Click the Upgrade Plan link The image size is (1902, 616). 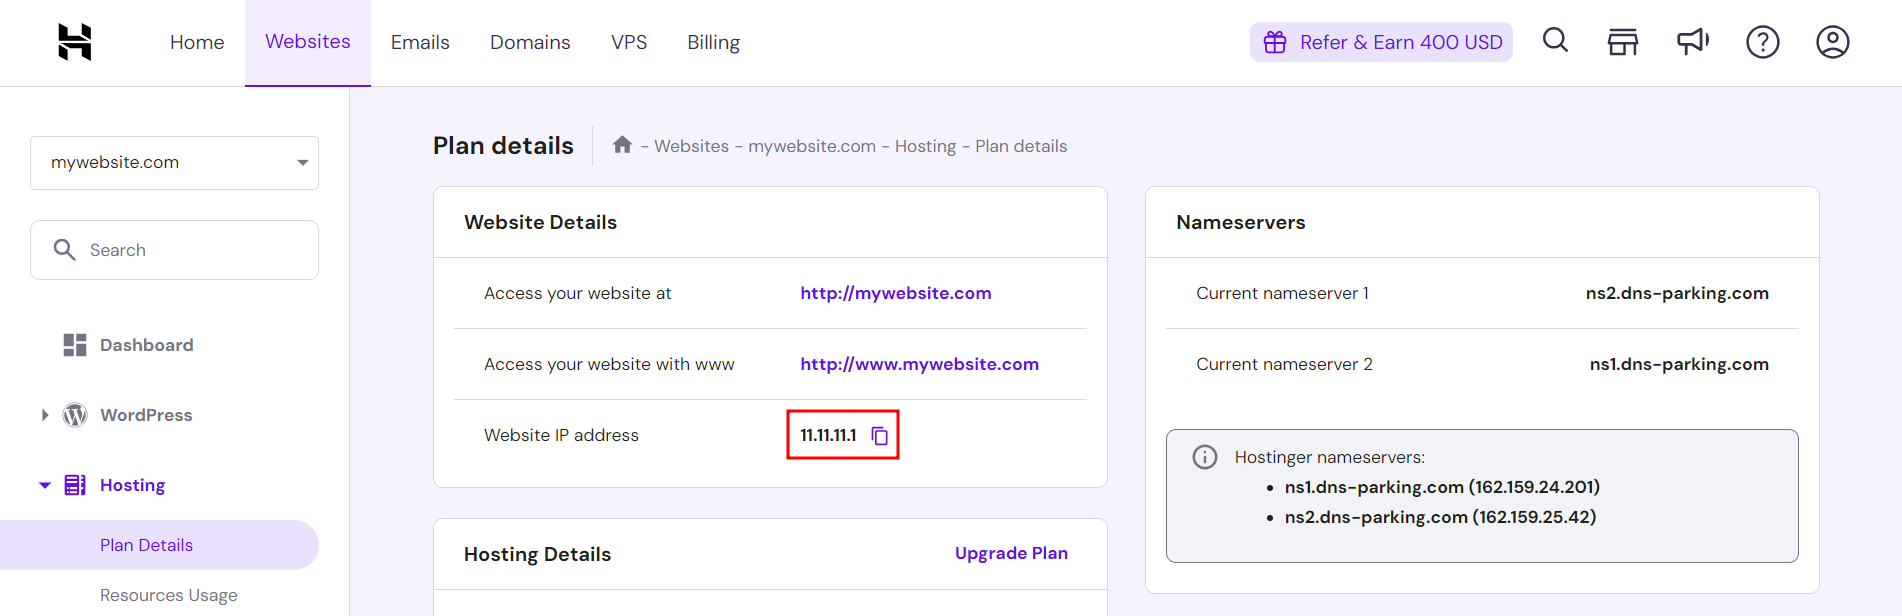(x=1011, y=553)
